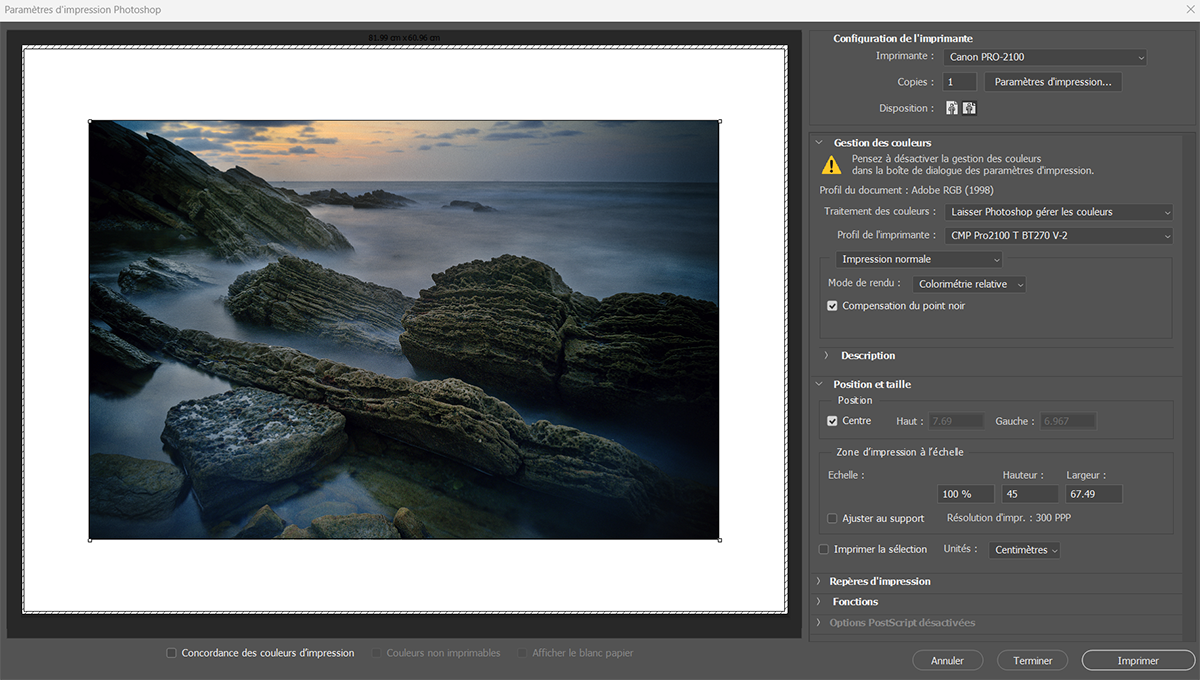Image resolution: width=1200 pixels, height=680 pixels.
Task: Select landscape orientation layout icon
Action: point(969,108)
